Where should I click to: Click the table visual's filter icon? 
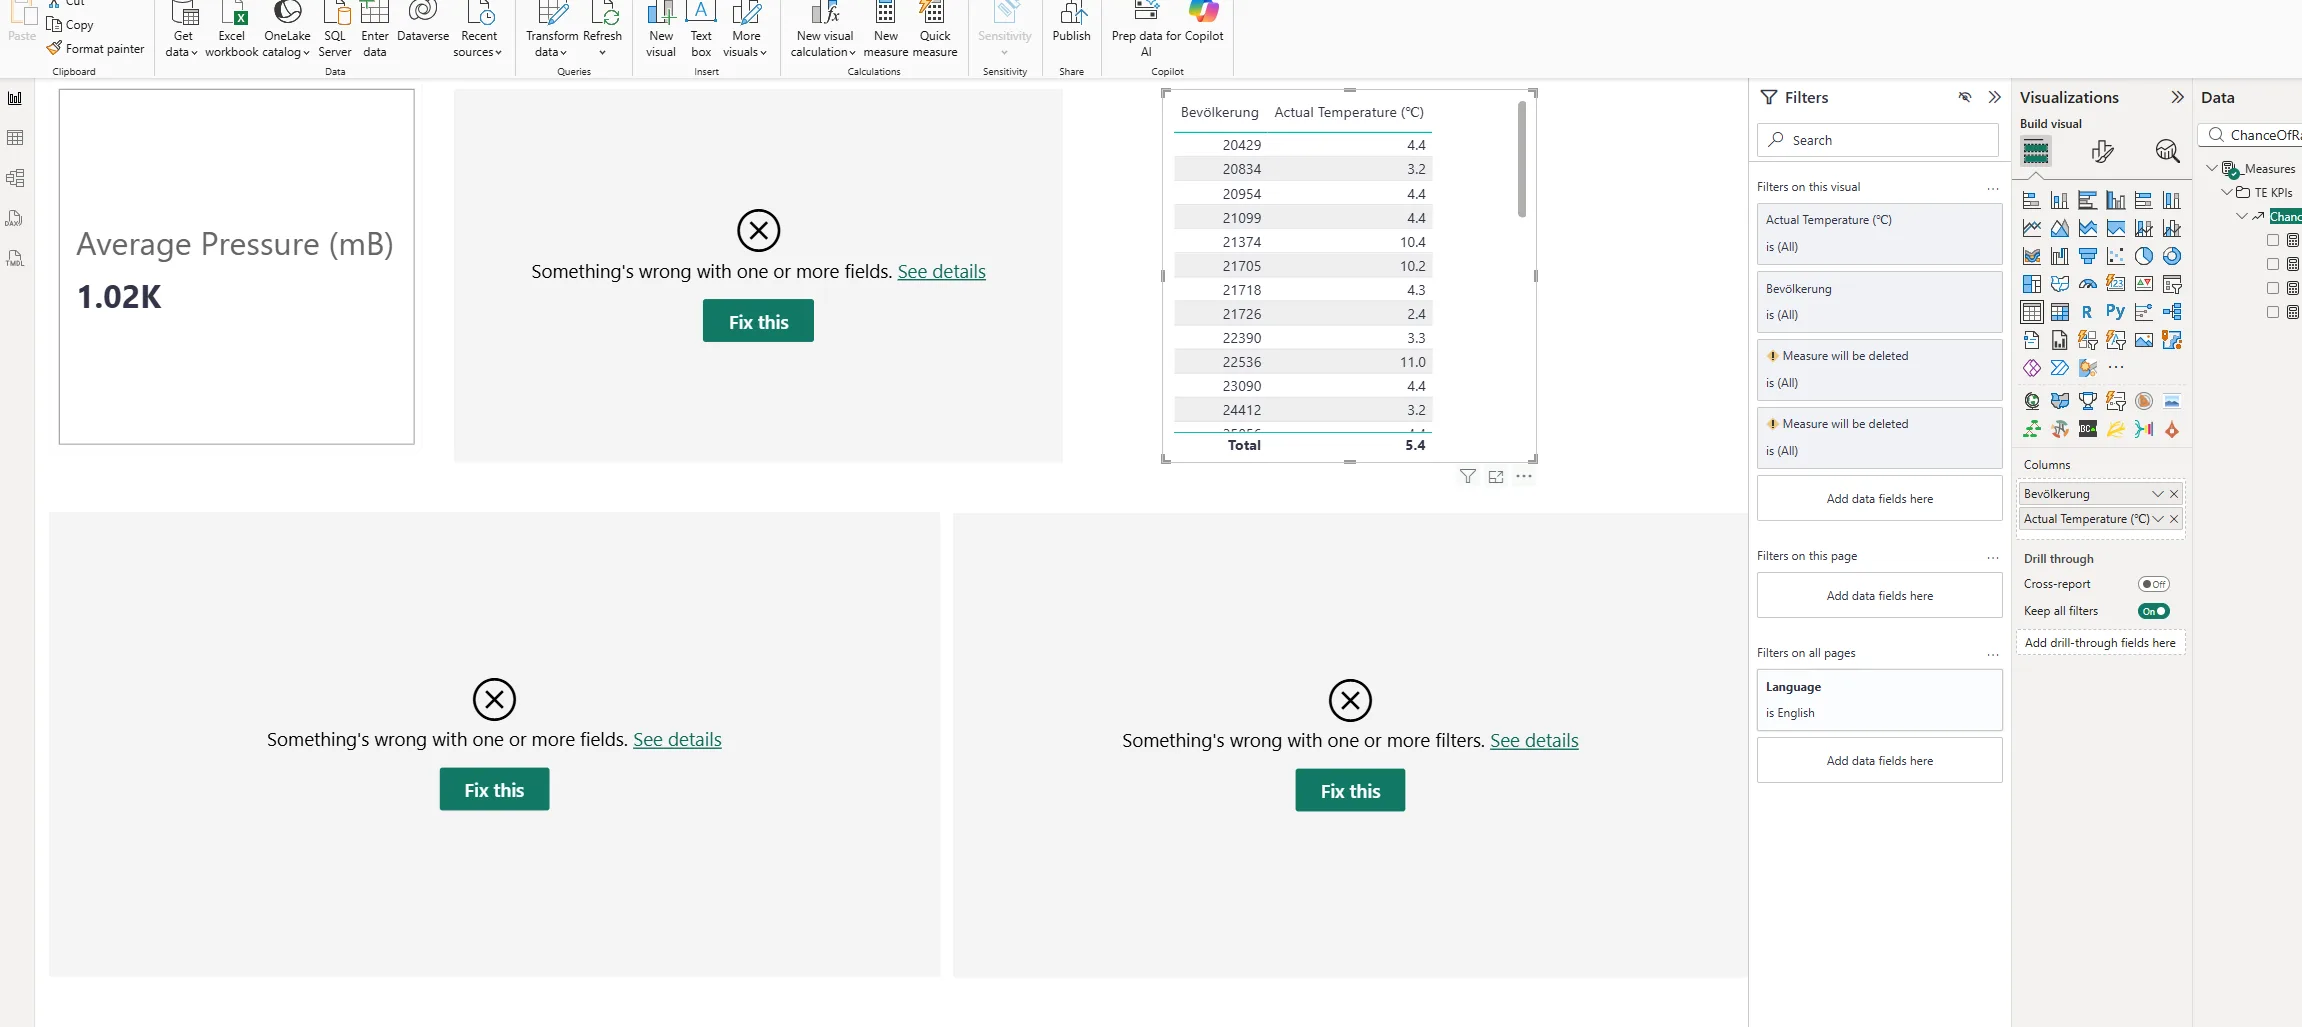[x=1467, y=477]
